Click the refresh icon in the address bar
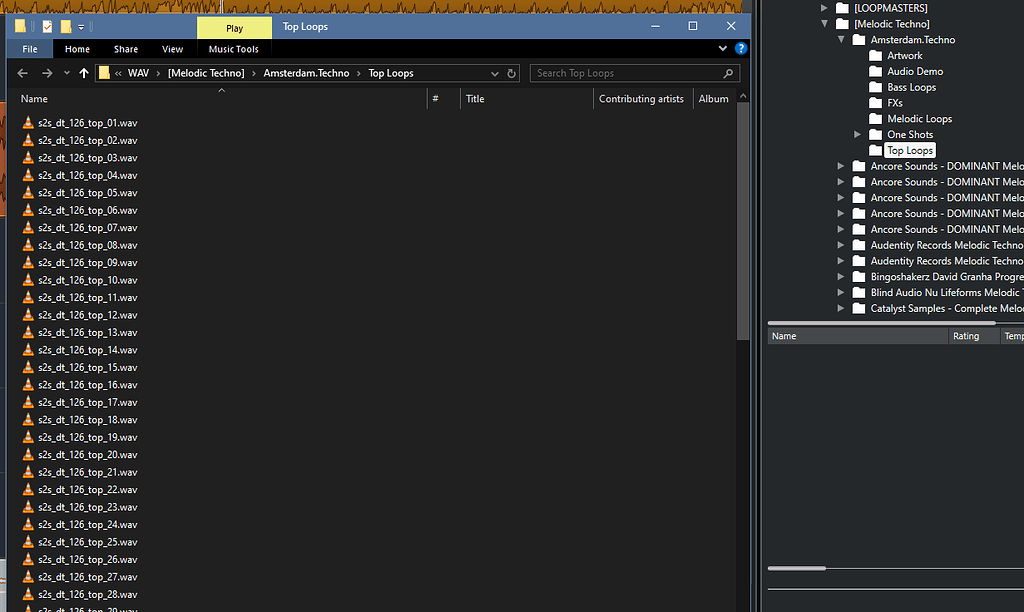Screen dimensions: 1024x612 click(510, 72)
